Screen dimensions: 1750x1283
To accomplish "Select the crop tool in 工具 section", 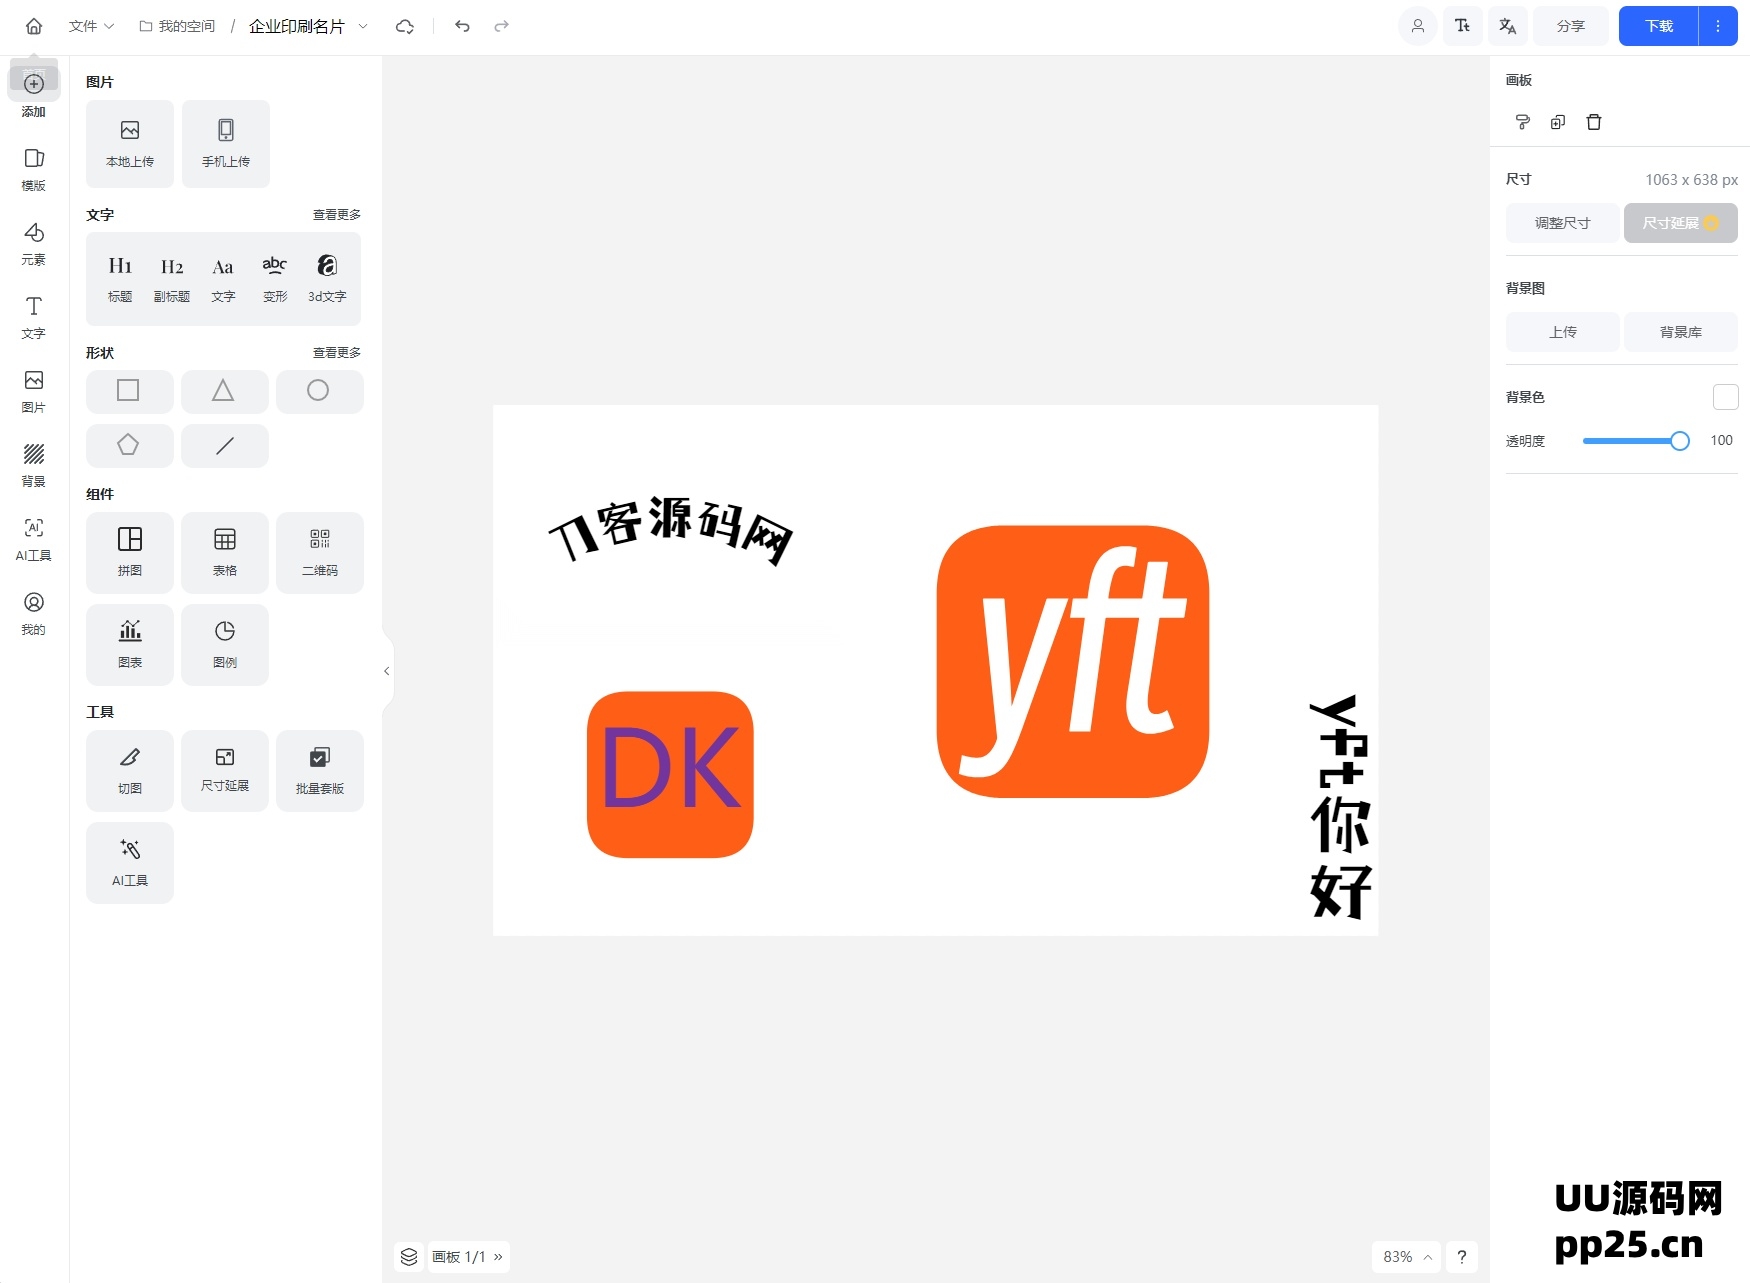I will pos(129,770).
